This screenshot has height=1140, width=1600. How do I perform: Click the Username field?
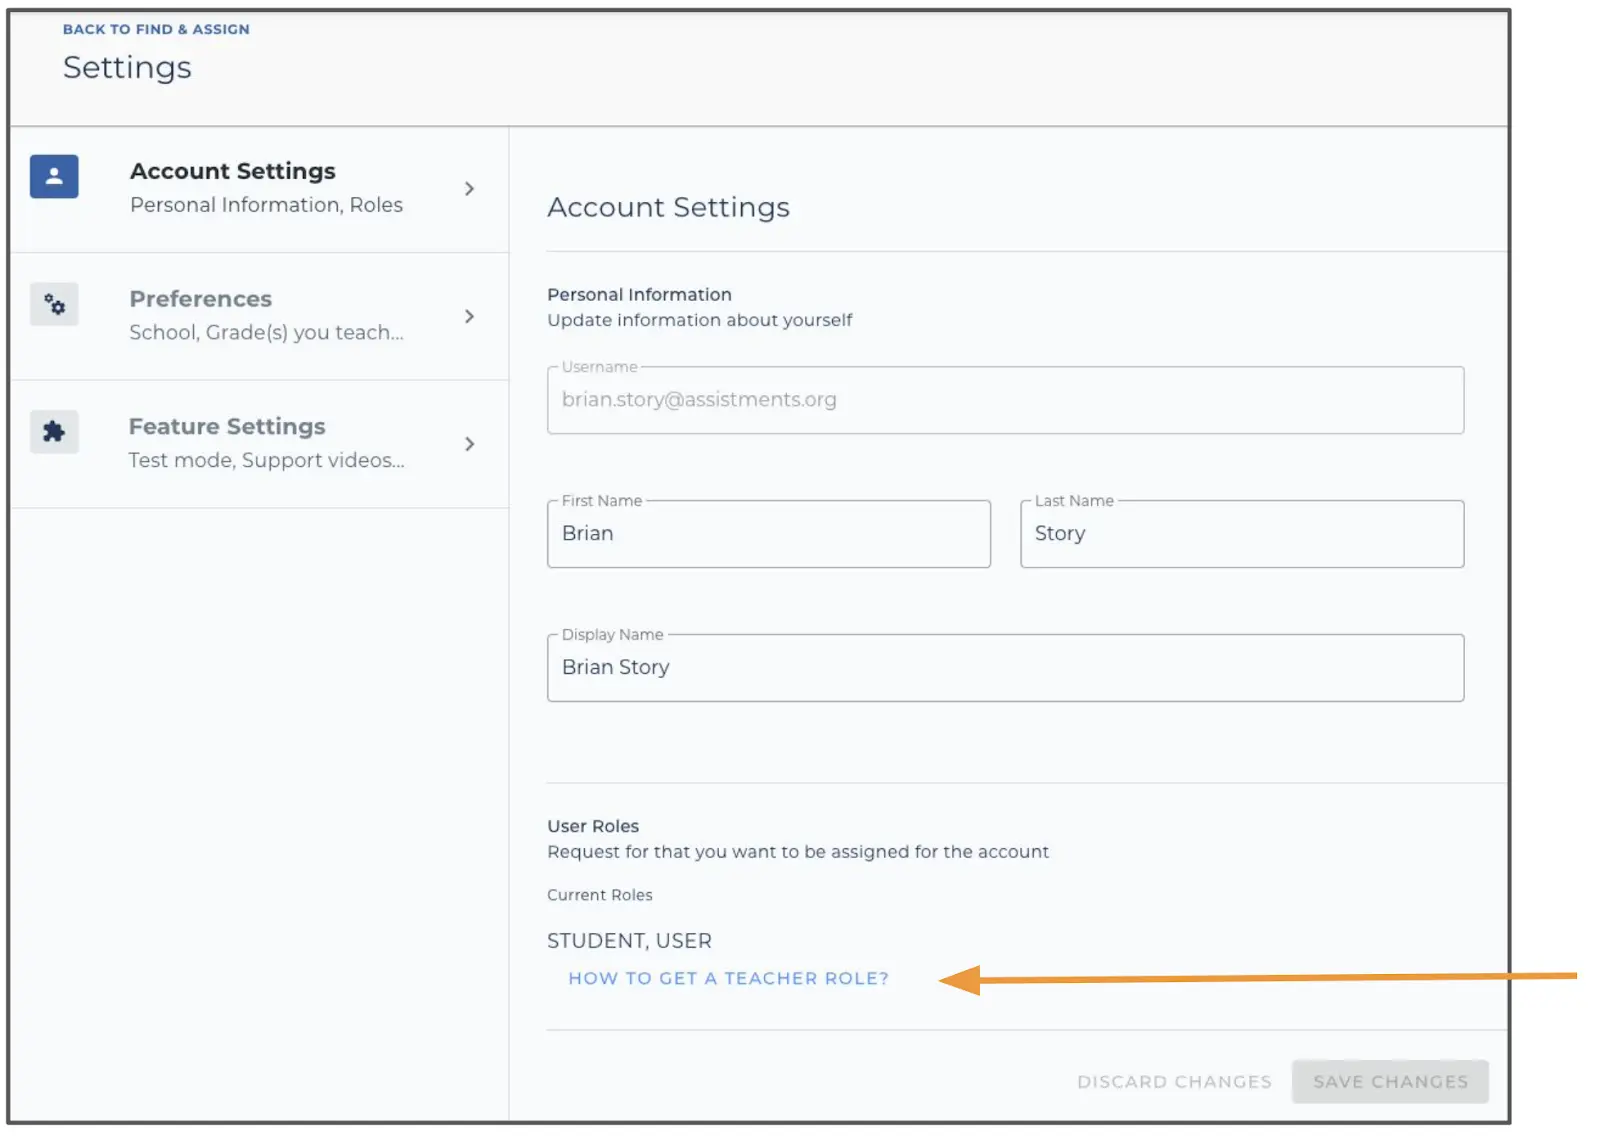tap(1004, 400)
